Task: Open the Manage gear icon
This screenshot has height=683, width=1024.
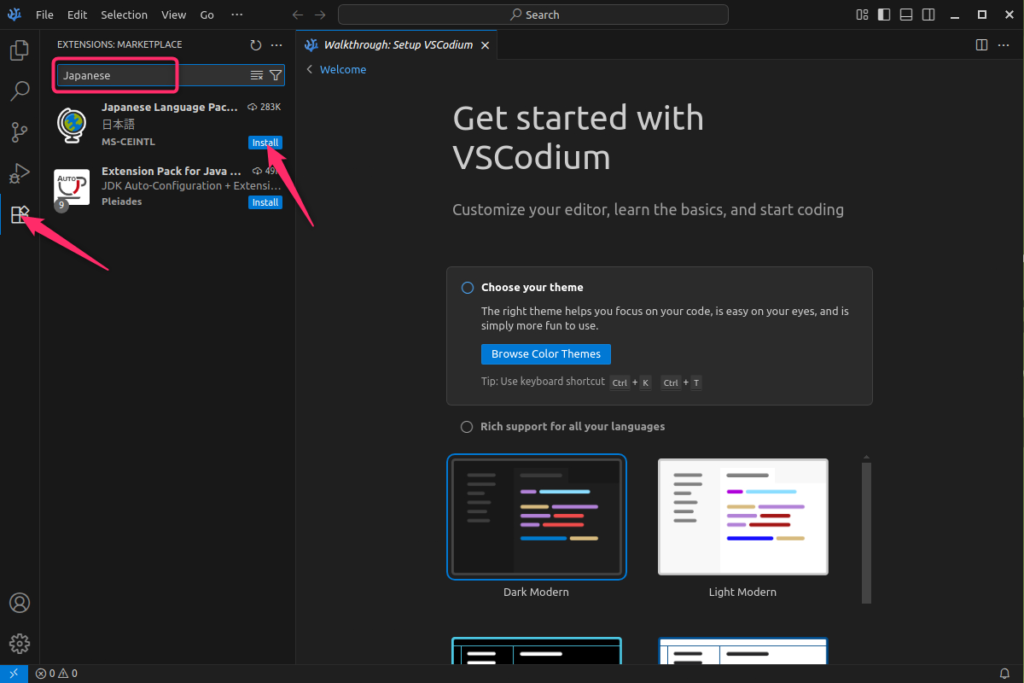Action: (19, 644)
